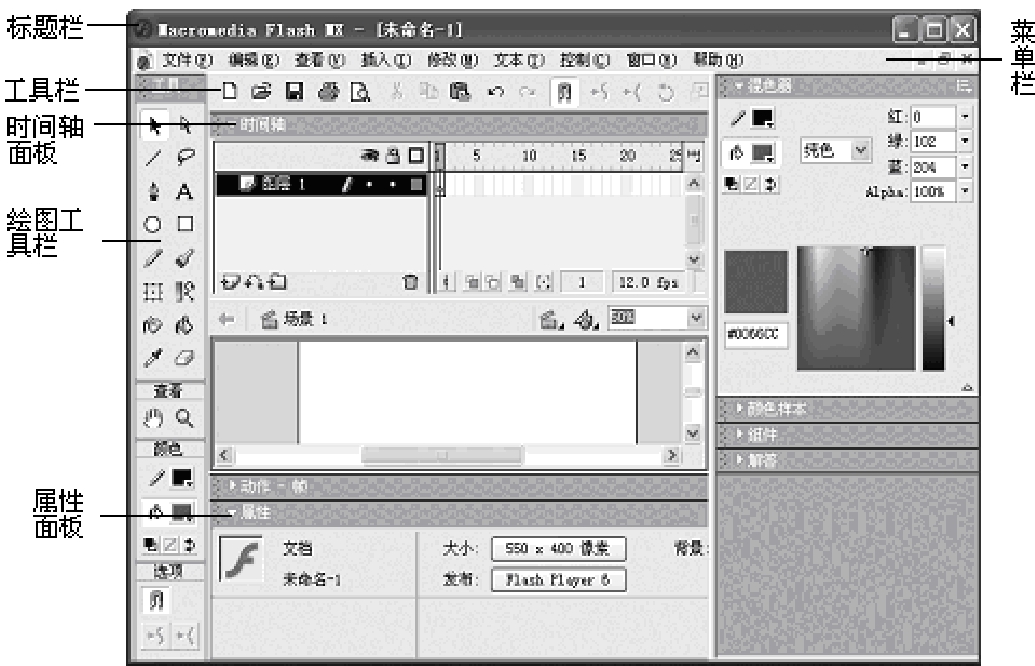The image size is (1035, 666).
Task: Open the stage zoom percentage dropdown
Action: coord(696,318)
